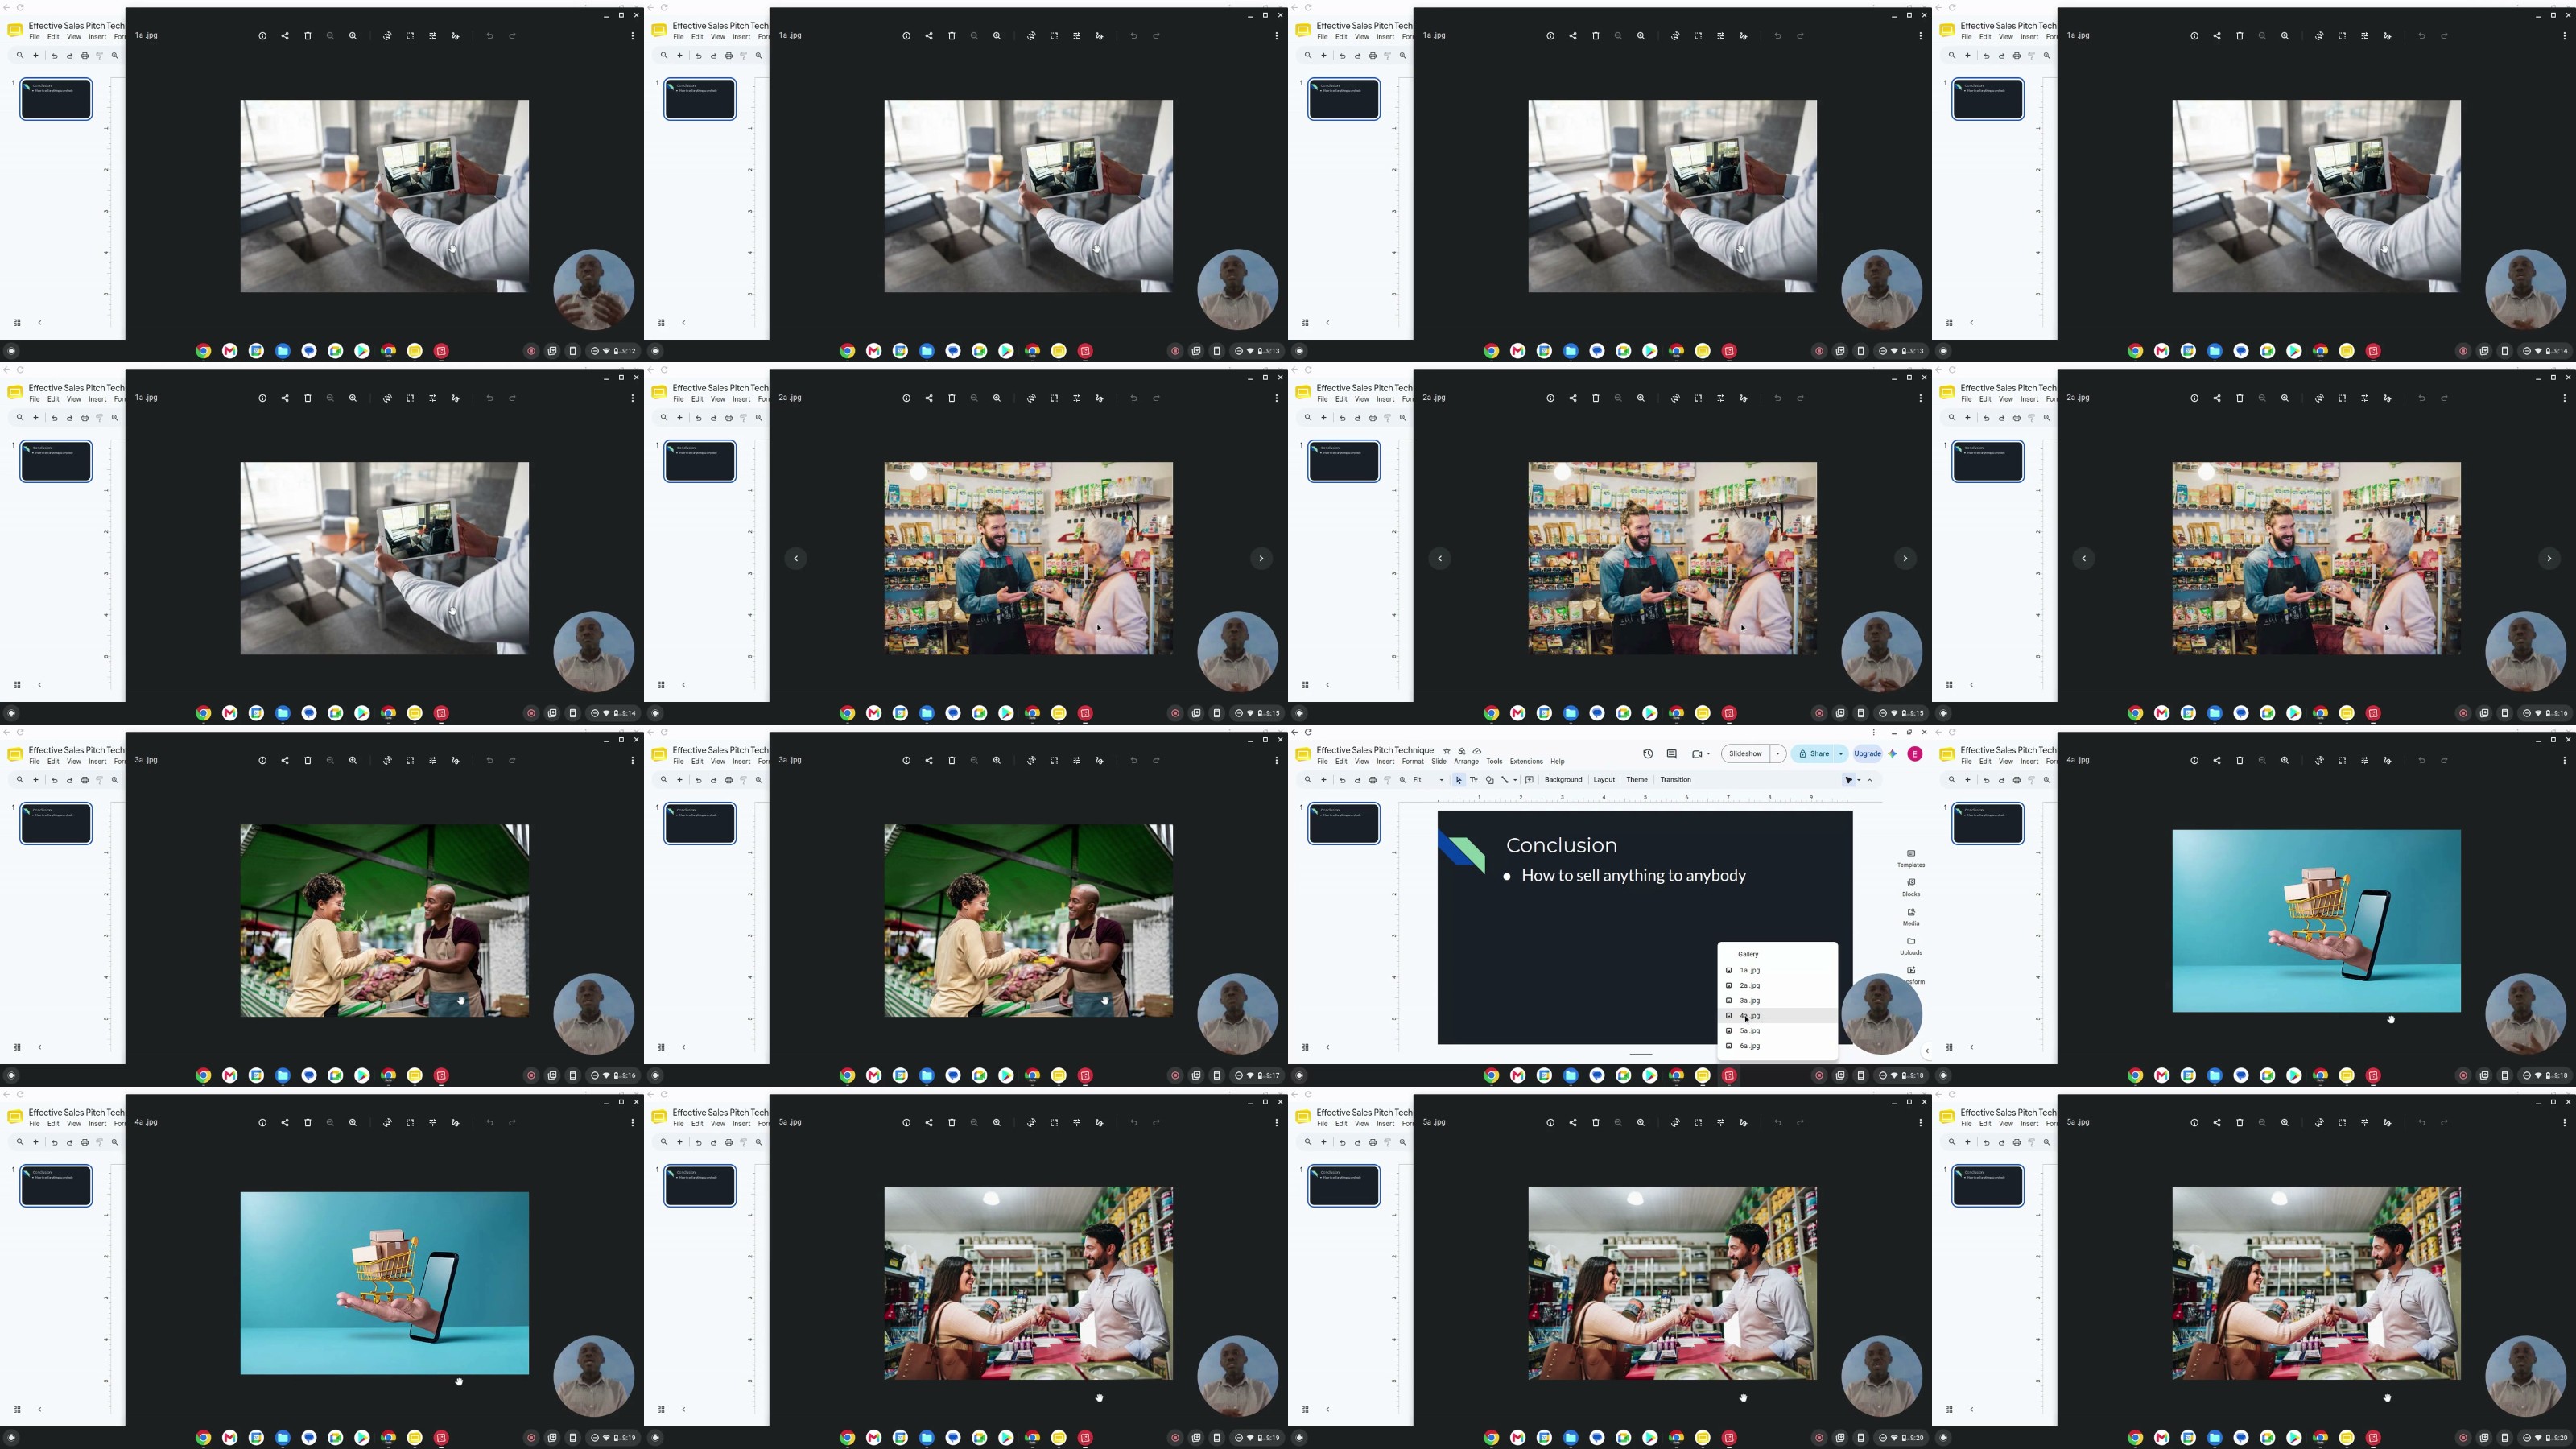Open the Templates side panel

[x=1911, y=858]
